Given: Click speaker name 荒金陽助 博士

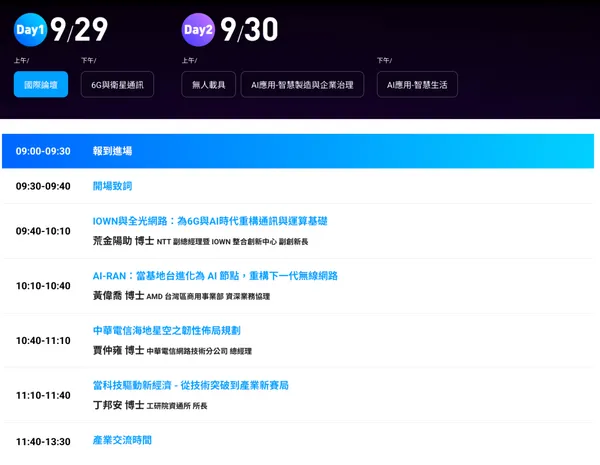Looking at the screenshot, I should click(123, 241).
